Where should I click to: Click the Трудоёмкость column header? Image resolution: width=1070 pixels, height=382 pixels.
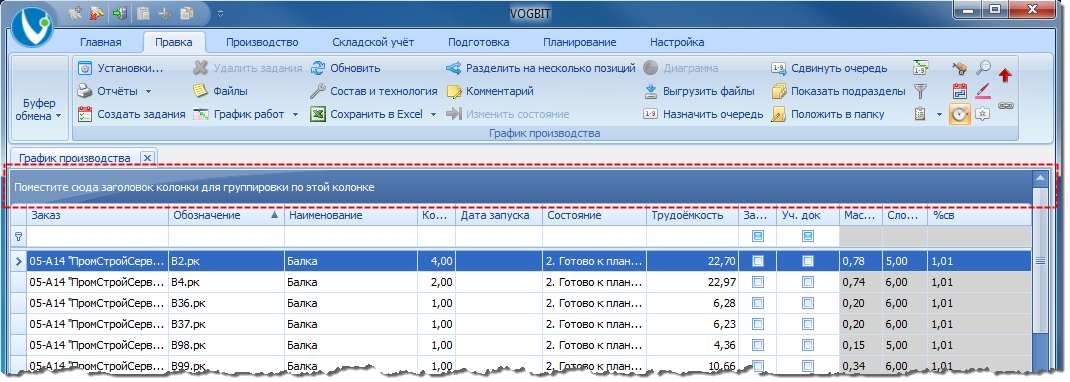pyautogui.click(x=693, y=216)
